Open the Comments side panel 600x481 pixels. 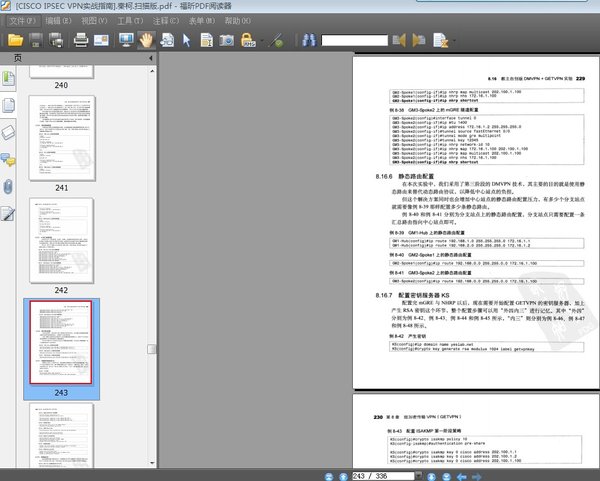tap(8, 160)
